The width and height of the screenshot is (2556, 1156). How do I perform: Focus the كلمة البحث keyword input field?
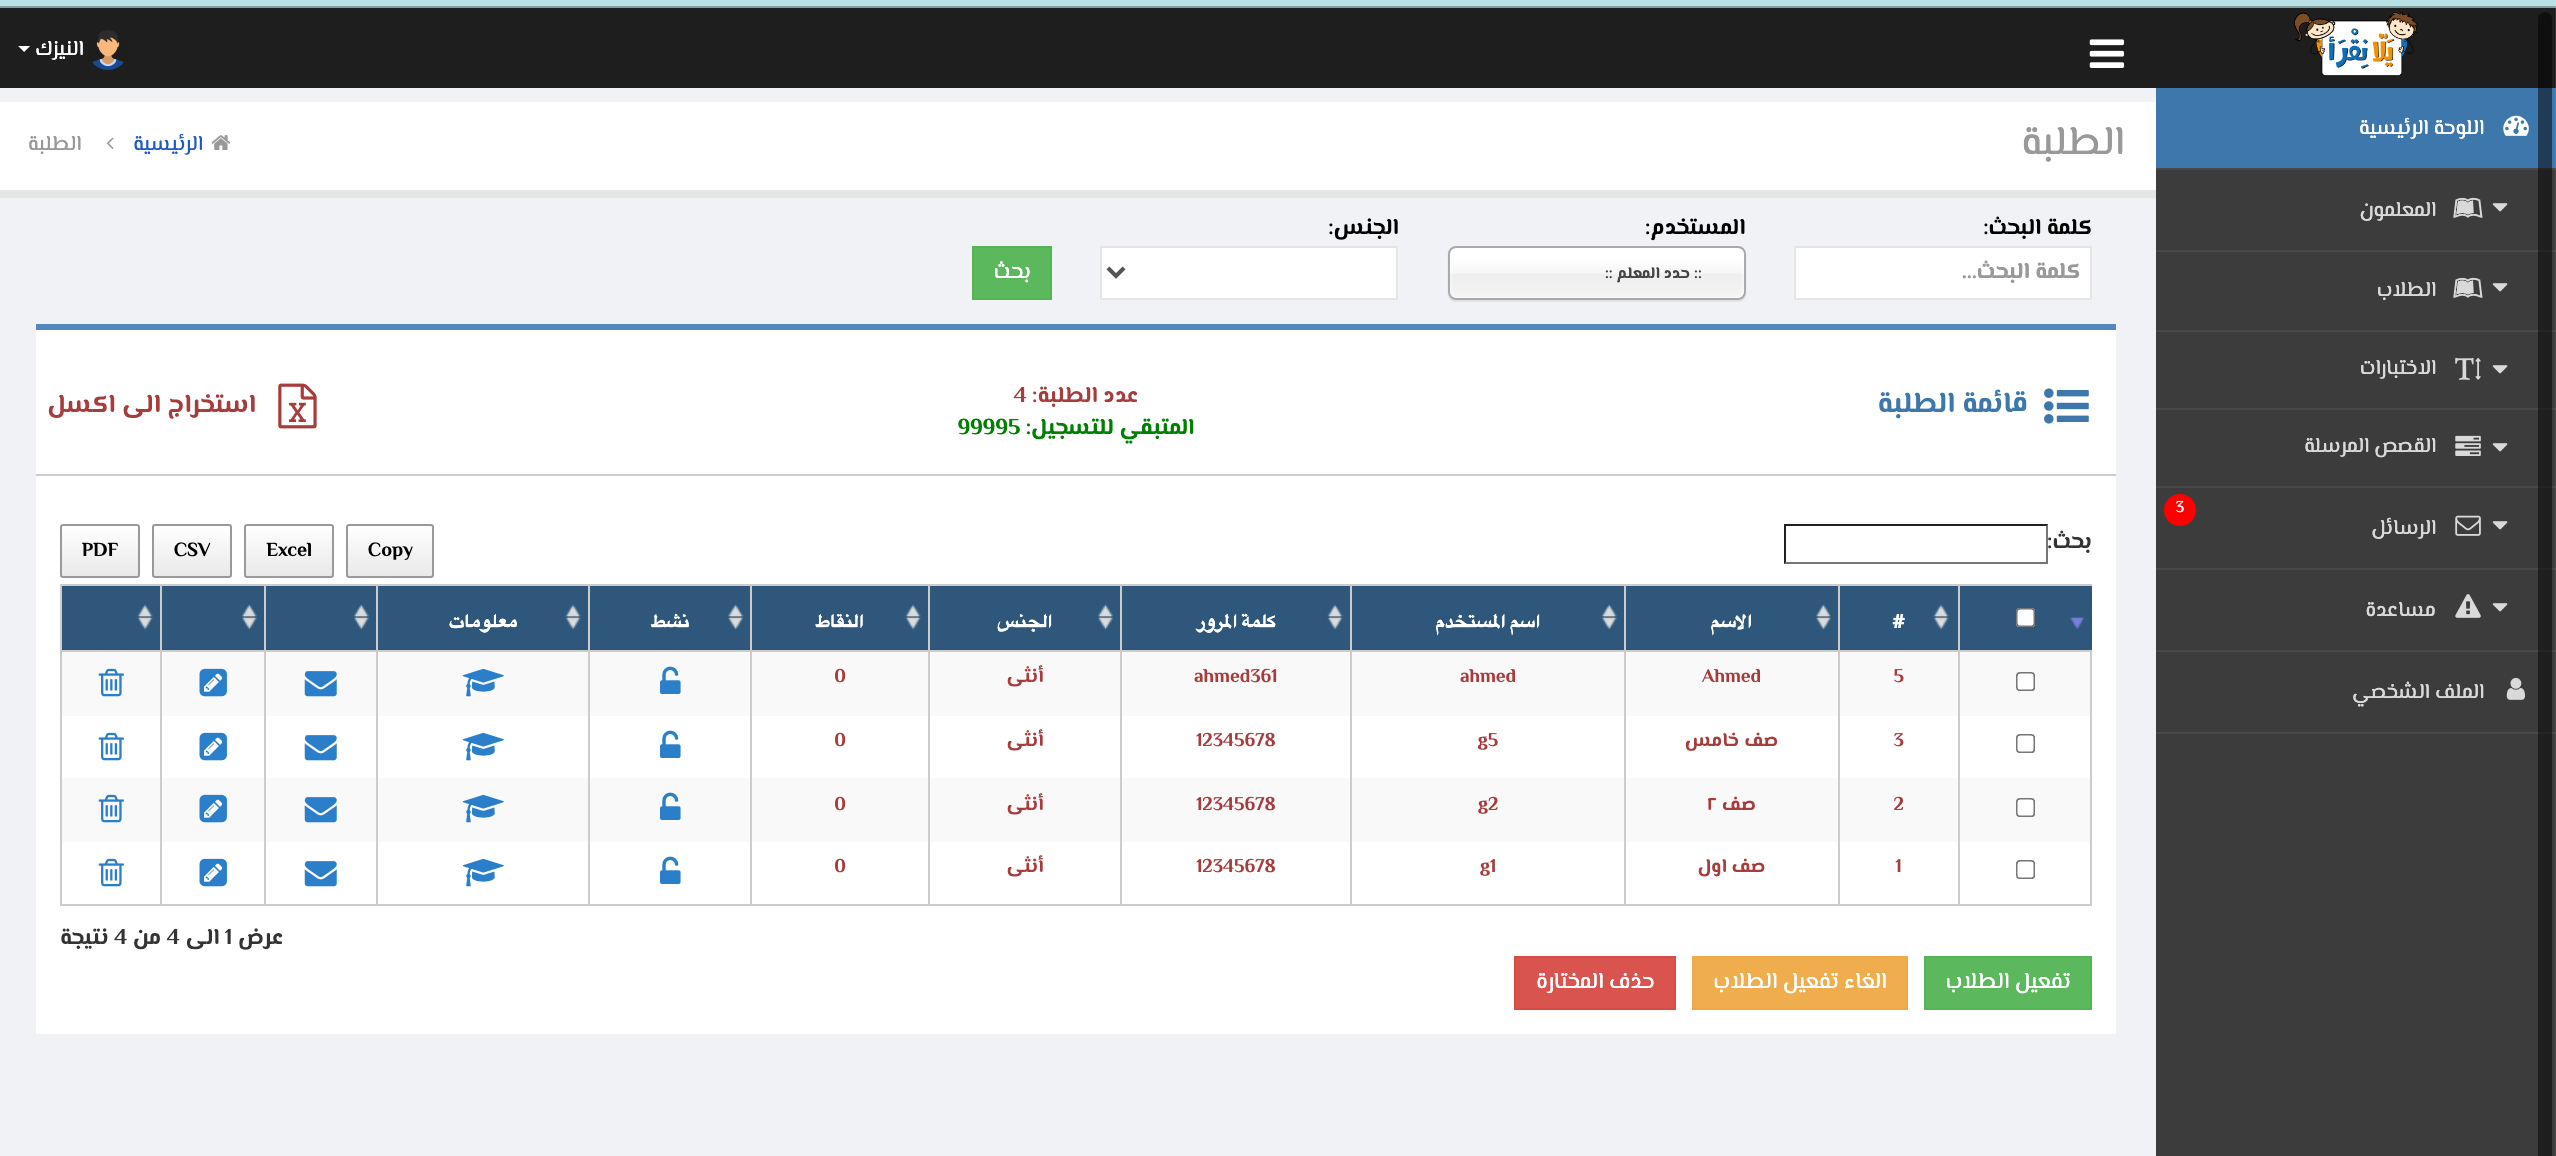(1943, 272)
